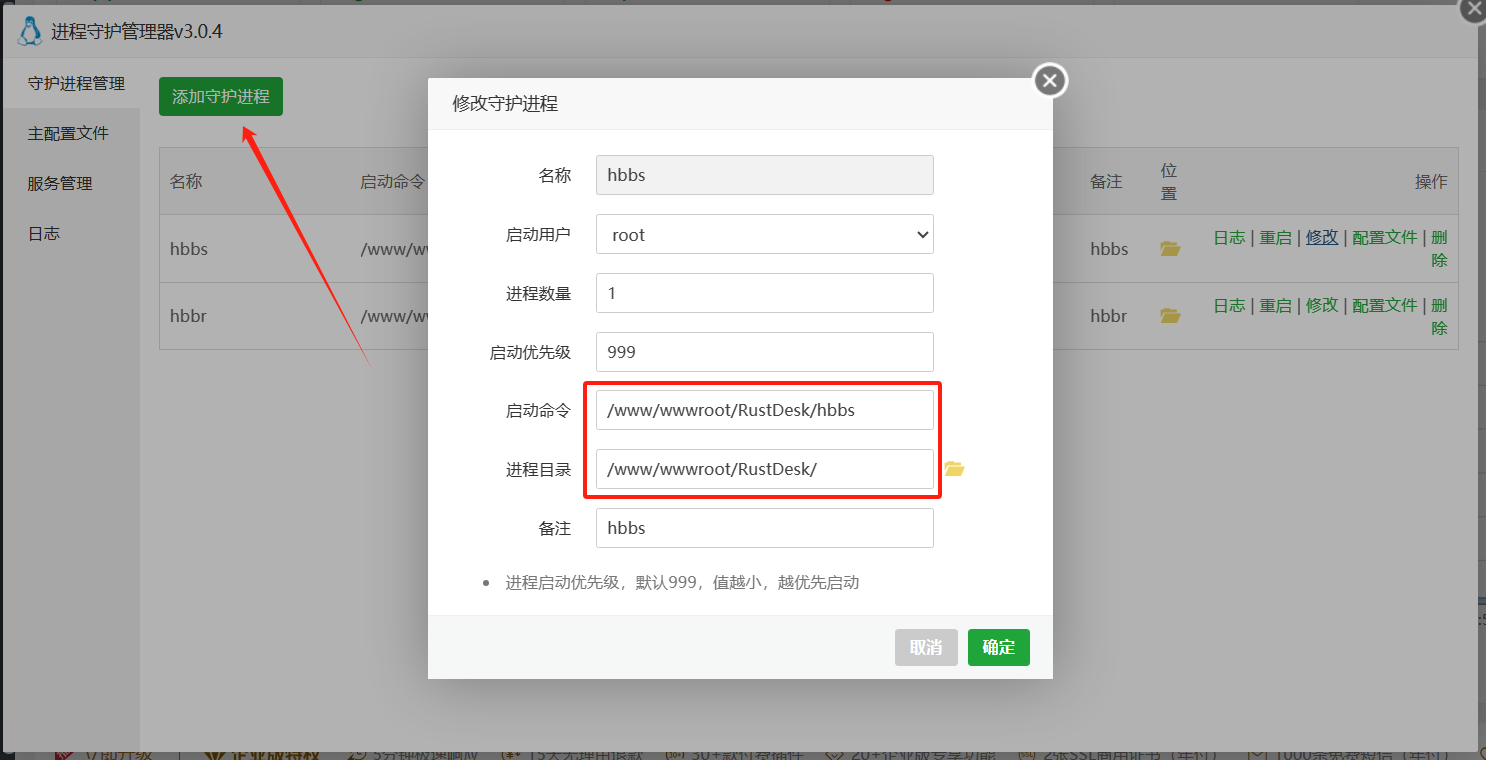Switch to 主配置文件 section
Image resolution: width=1486 pixels, height=760 pixels.
(x=64, y=132)
